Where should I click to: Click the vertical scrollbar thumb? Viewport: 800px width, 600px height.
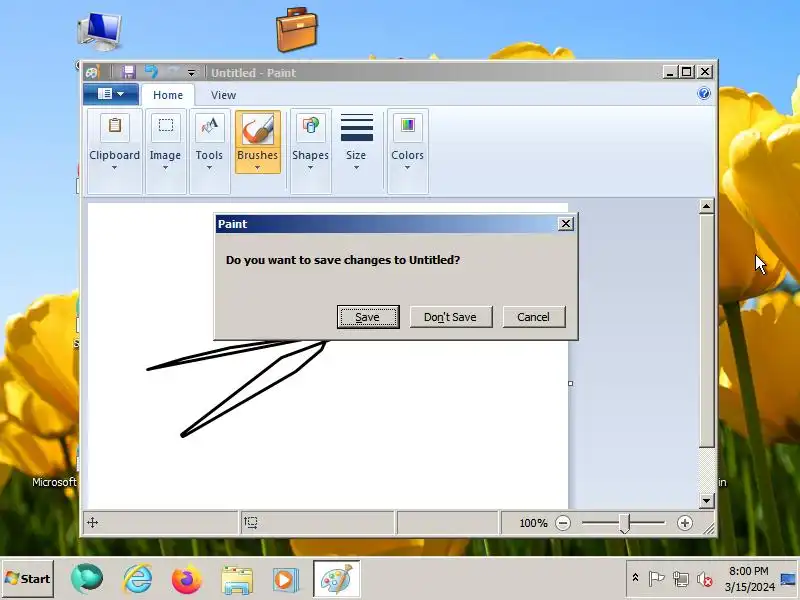click(x=706, y=331)
